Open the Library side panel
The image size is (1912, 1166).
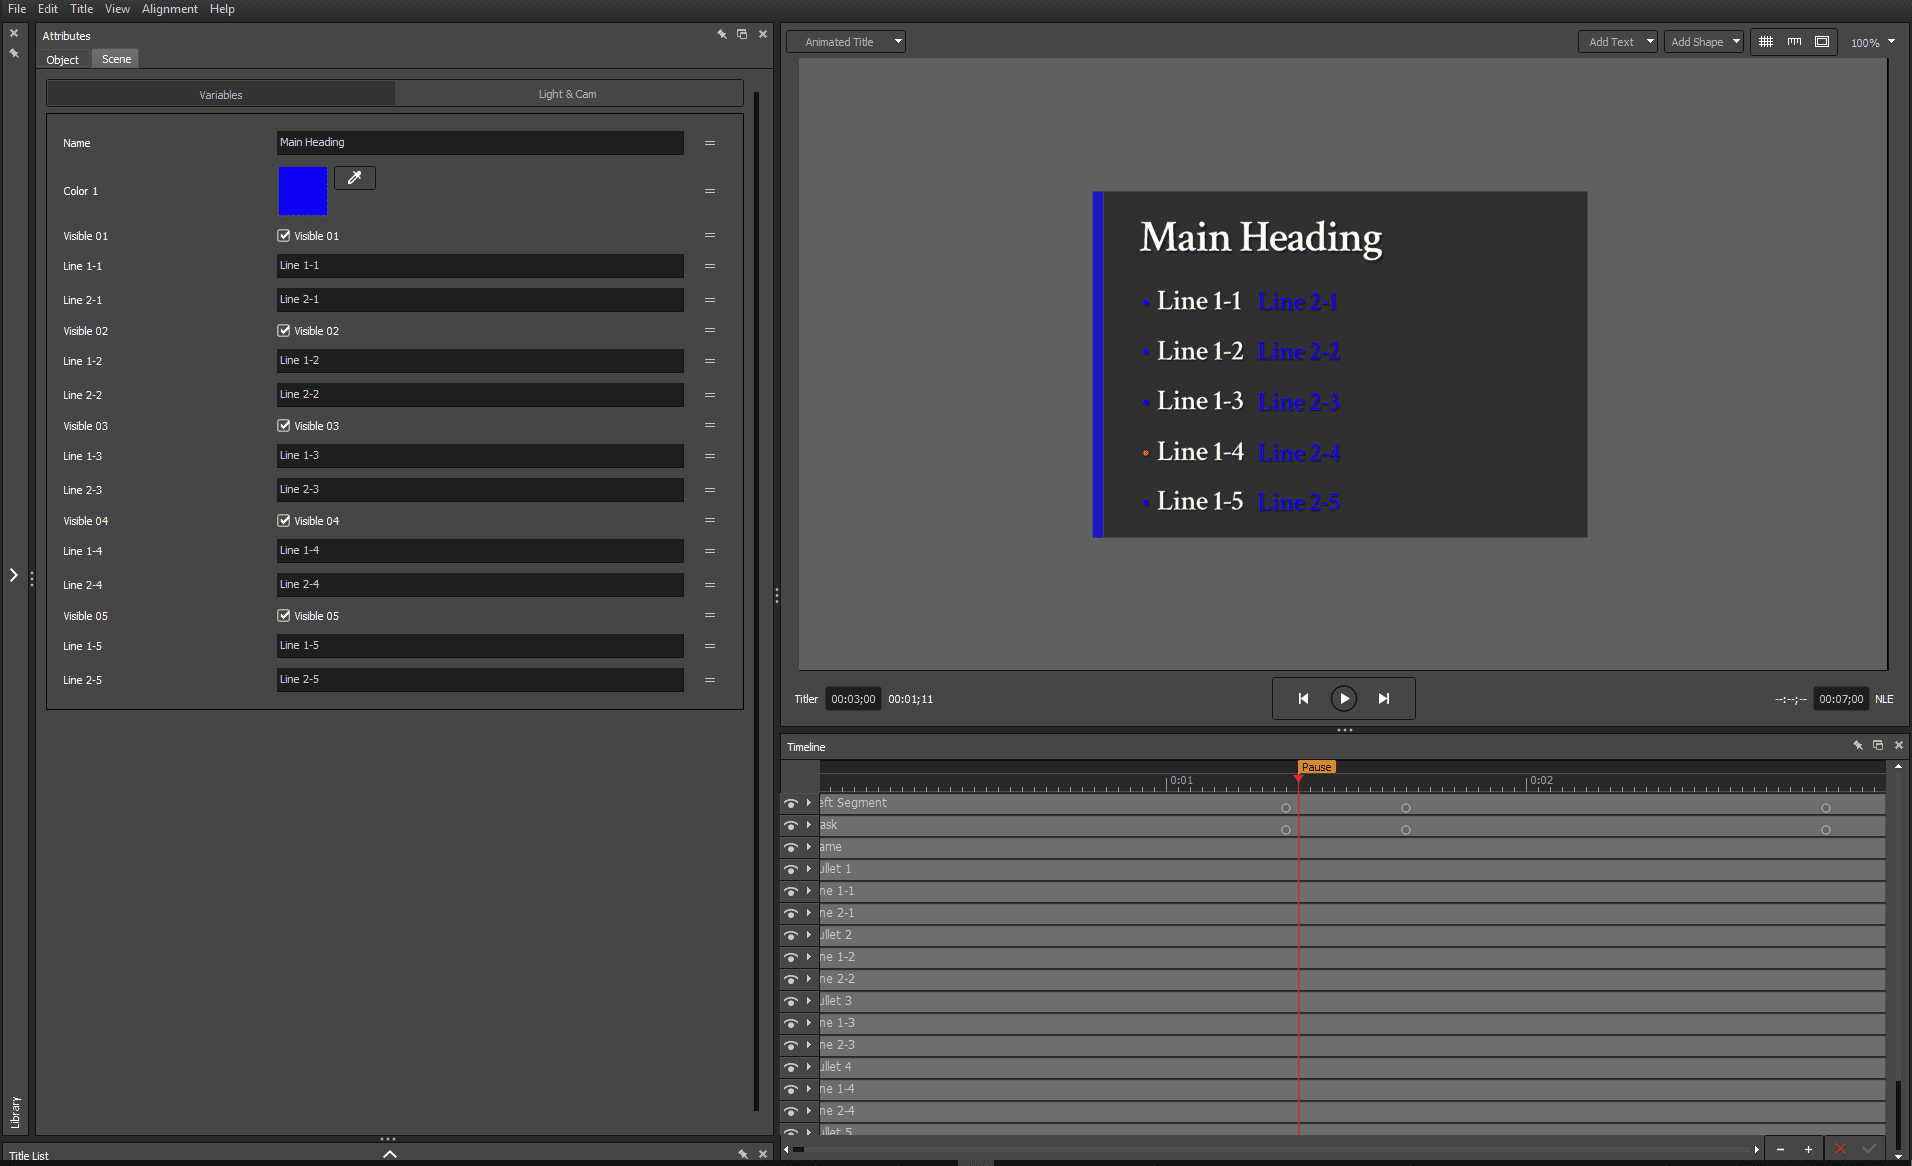tap(15, 1112)
